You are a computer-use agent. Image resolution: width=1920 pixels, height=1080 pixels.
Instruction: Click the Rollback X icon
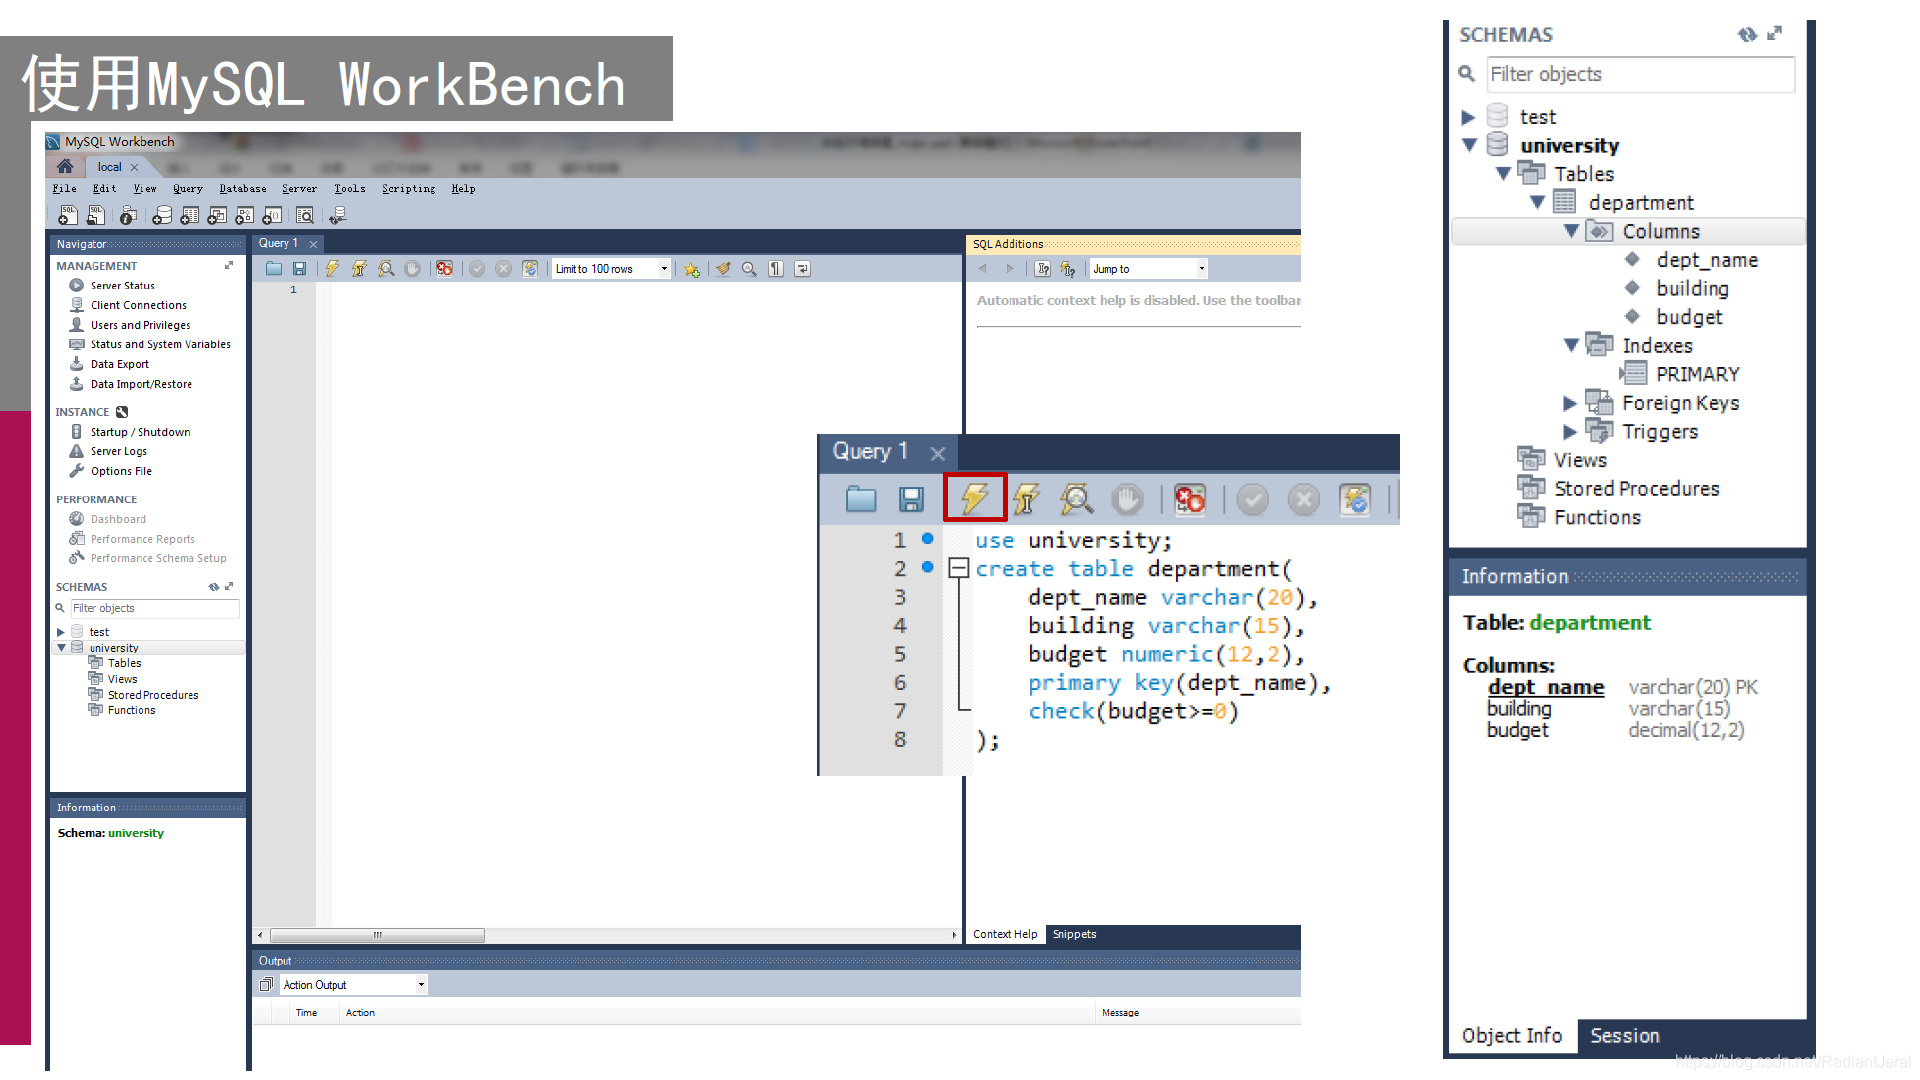point(1303,498)
